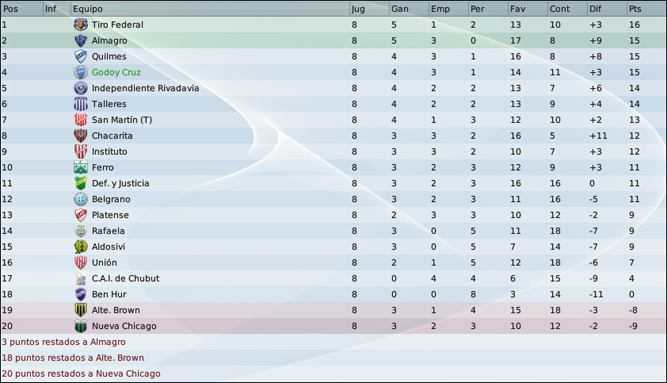Click the Def. y Justicia badge
Screen dimensions: 667x383
pyautogui.click(x=80, y=183)
